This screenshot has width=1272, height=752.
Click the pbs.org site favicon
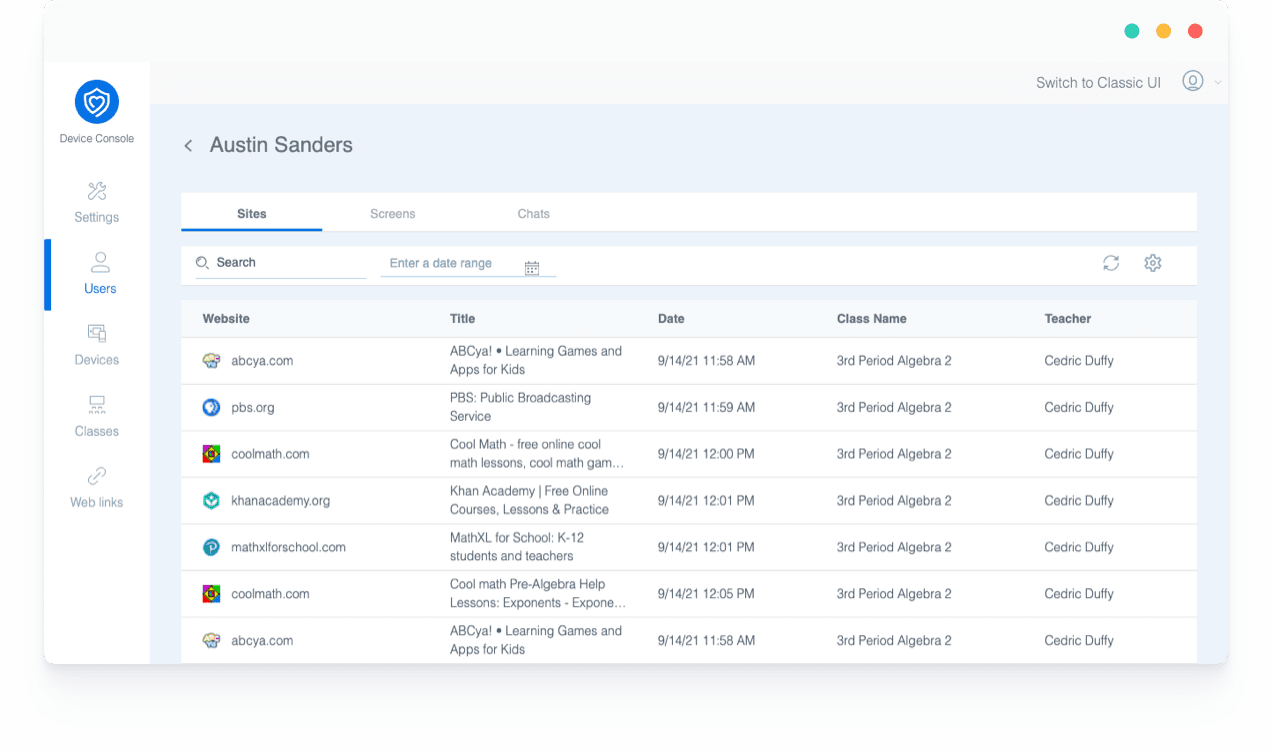pos(211,407)
